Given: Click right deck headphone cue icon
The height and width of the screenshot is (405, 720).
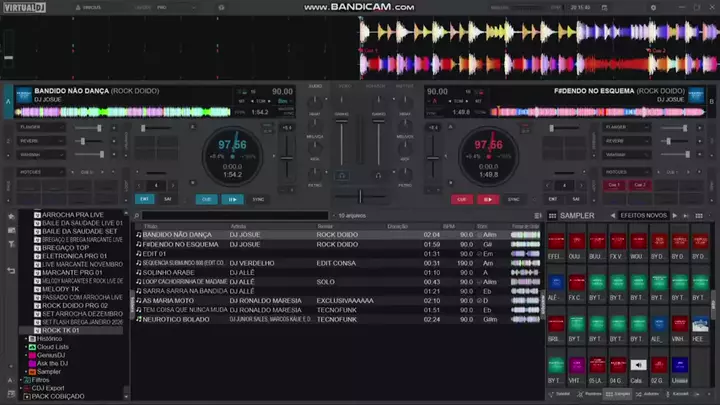Looking at the screenshot, I should tap(380, 175).
